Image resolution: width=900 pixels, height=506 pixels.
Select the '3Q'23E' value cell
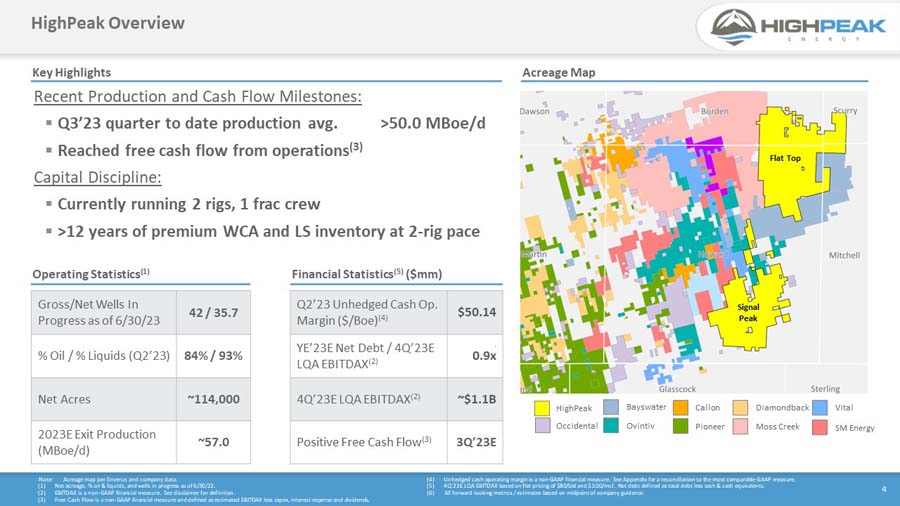pos(475,442)
